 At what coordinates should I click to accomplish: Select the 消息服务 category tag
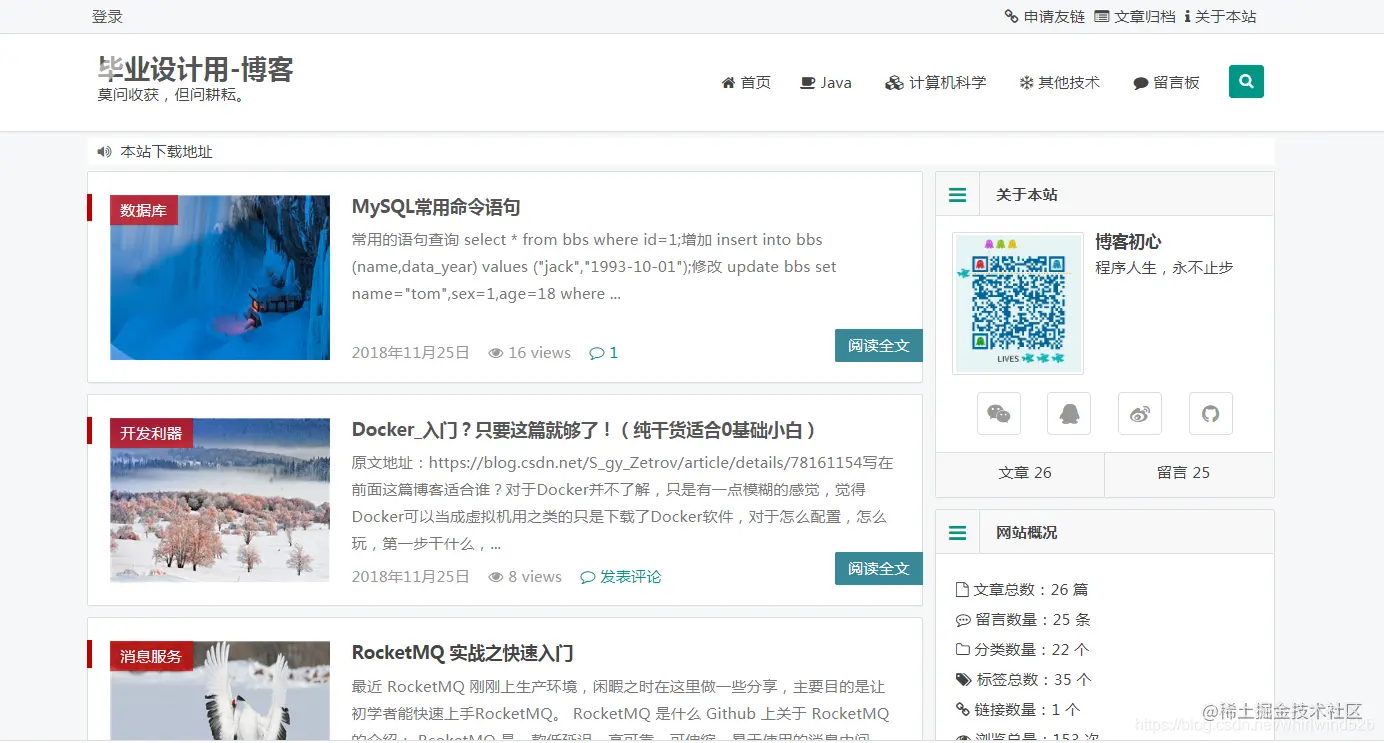pyautogui.click(x=151, y=656)
